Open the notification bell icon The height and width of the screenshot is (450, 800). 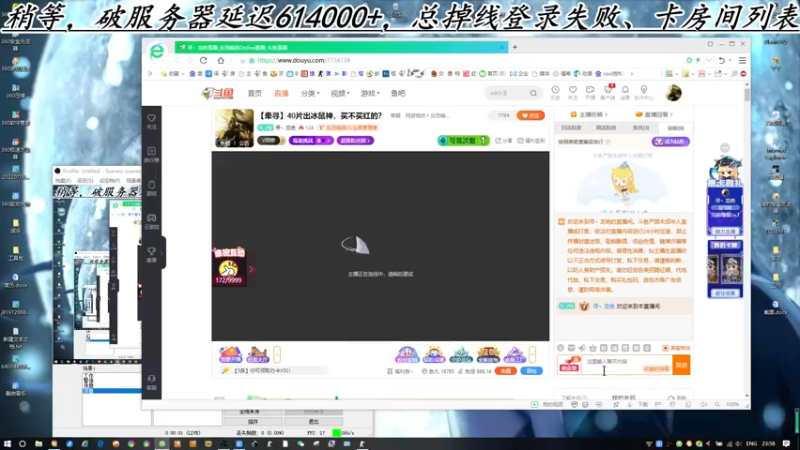(x=626, y=92)
